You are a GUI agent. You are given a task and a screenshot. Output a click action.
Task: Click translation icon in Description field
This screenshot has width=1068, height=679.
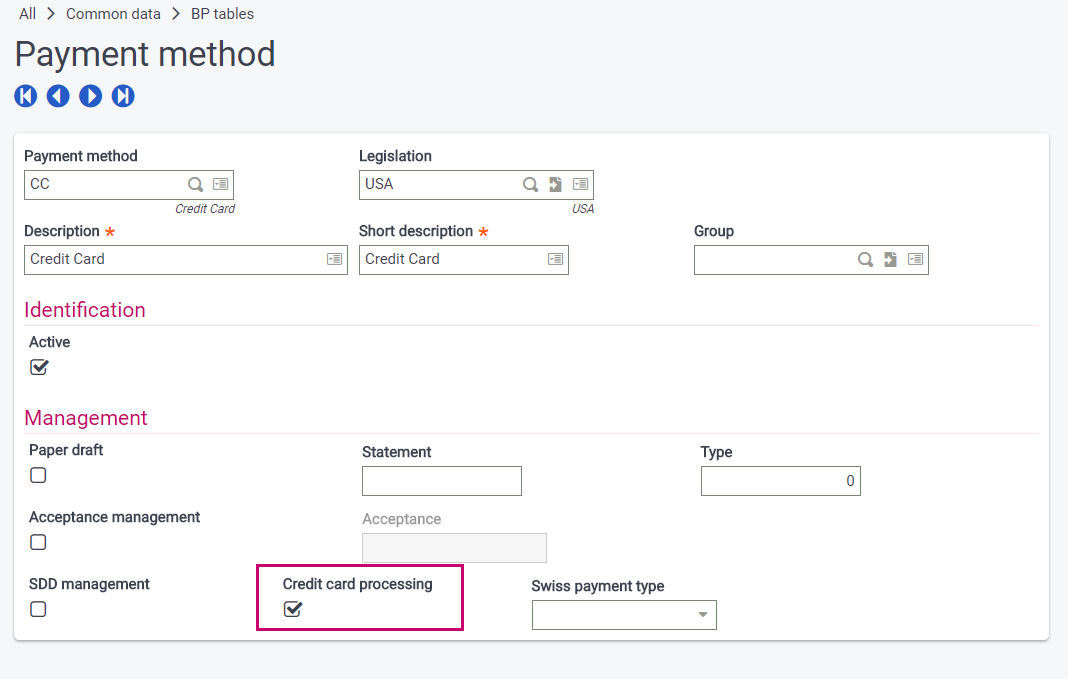tap(334, 260)
